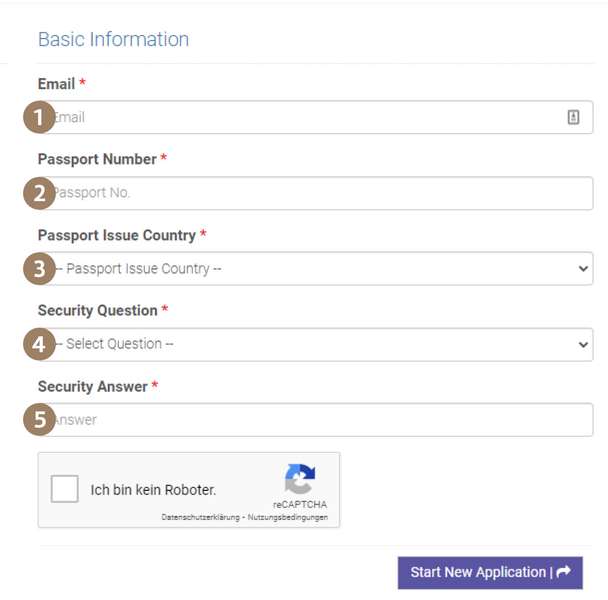
Task: Expand the Select Question dropdown
Action: pyautogui.click(x=320, y=344)
